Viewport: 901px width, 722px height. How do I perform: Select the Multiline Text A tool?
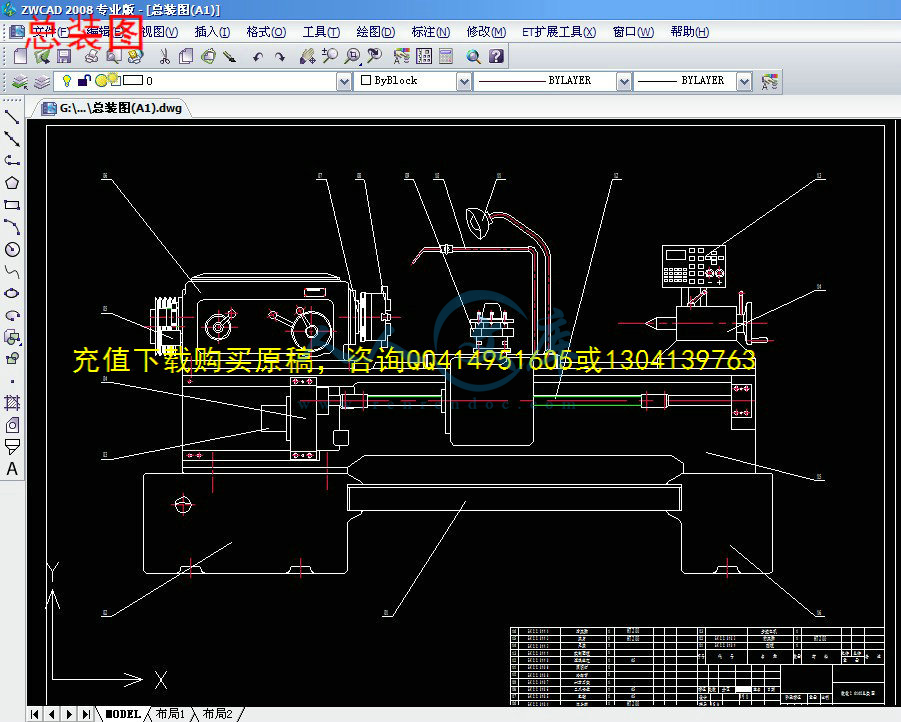coord(12,469)
